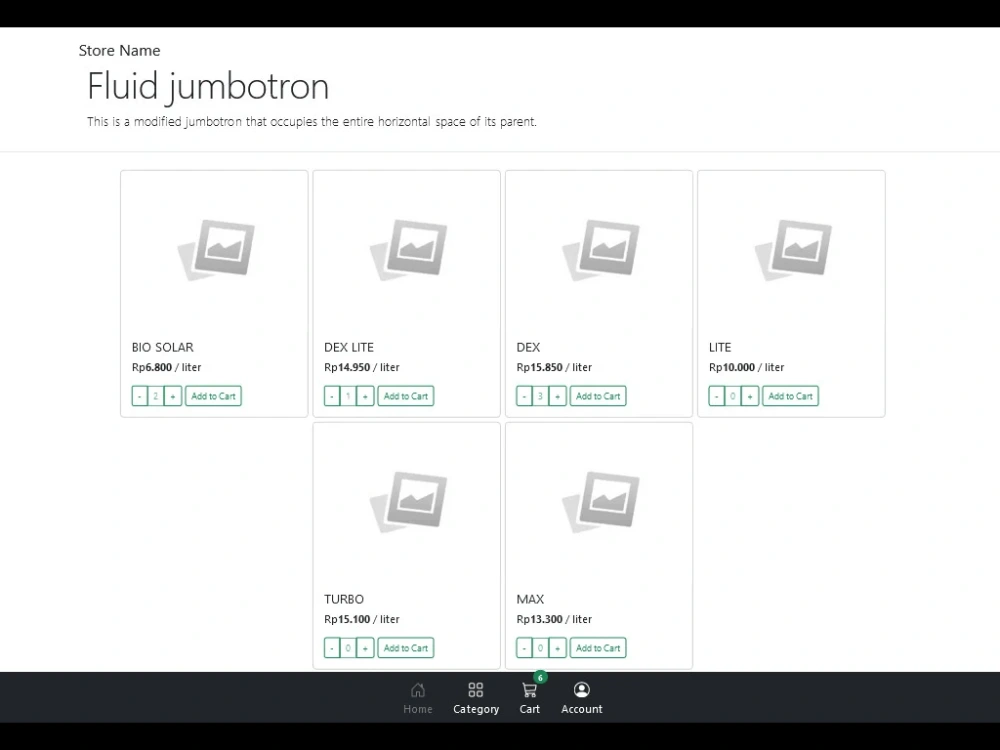Decrease MAX quantity with minus
The height and width of the screenshot is (750, 1000).
[x=524, y=648]
